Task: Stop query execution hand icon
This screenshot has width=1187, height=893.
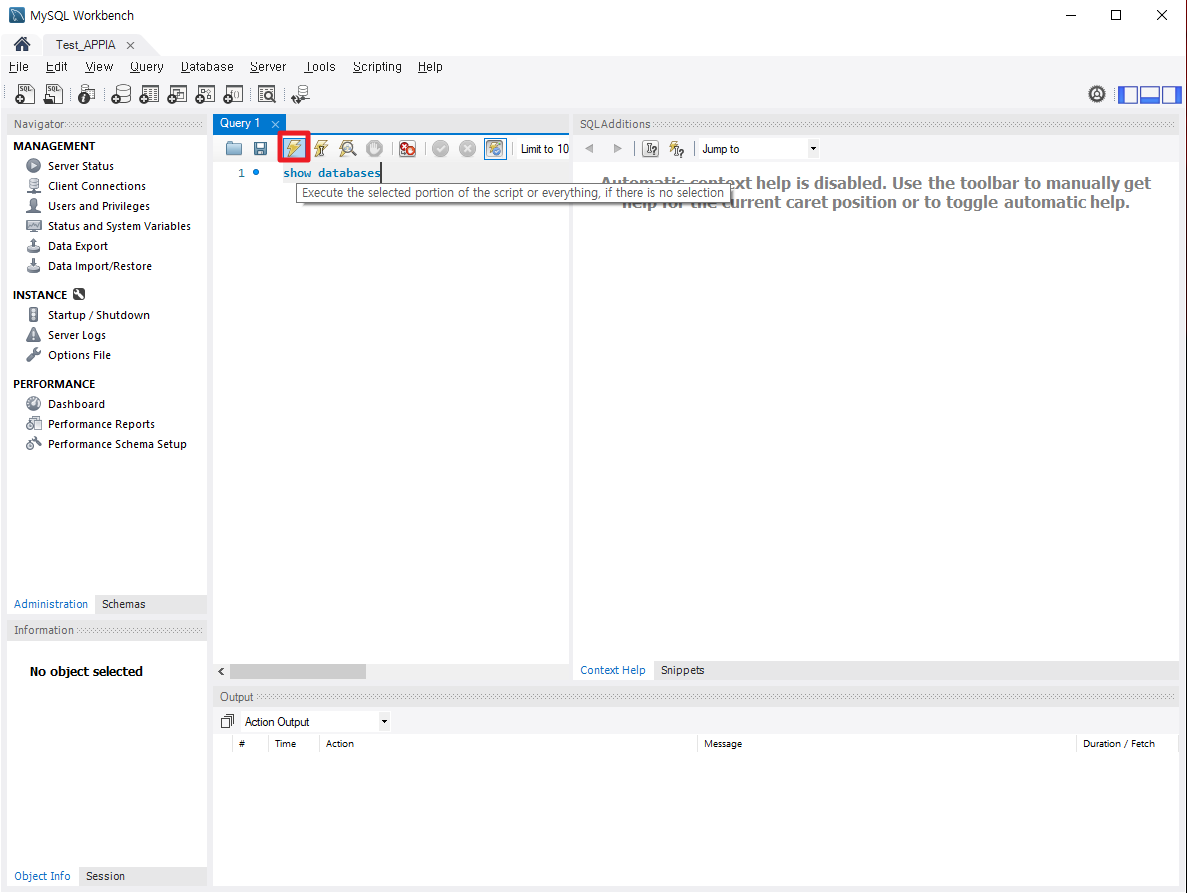Action: (374, 148)
